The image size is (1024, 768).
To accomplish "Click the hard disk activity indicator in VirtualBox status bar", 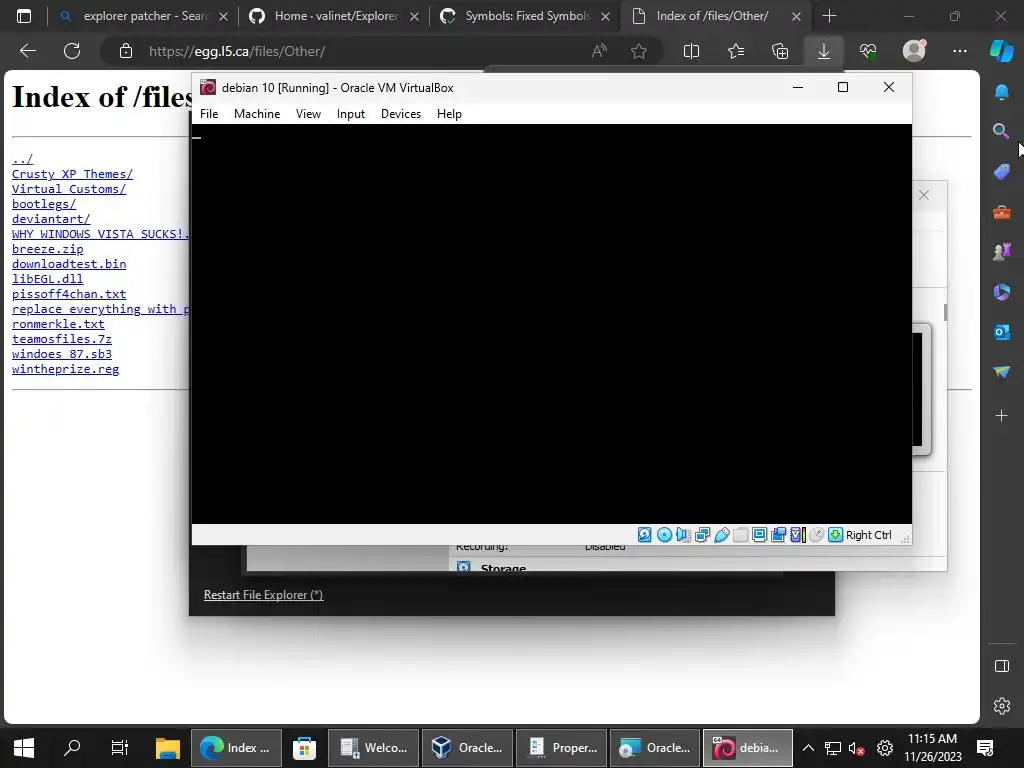I will pos(645,535).
